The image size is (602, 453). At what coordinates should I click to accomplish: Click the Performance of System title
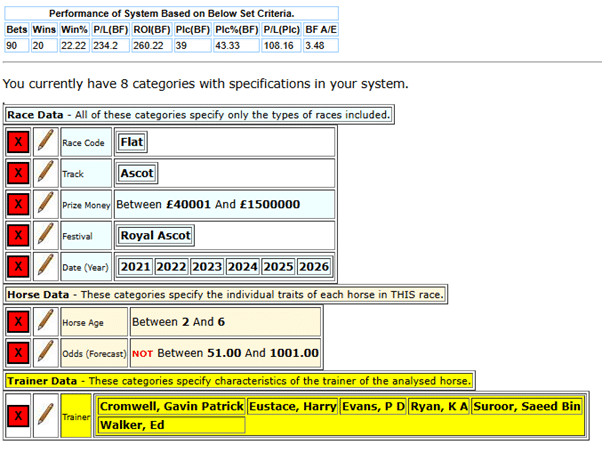point(172,13)
